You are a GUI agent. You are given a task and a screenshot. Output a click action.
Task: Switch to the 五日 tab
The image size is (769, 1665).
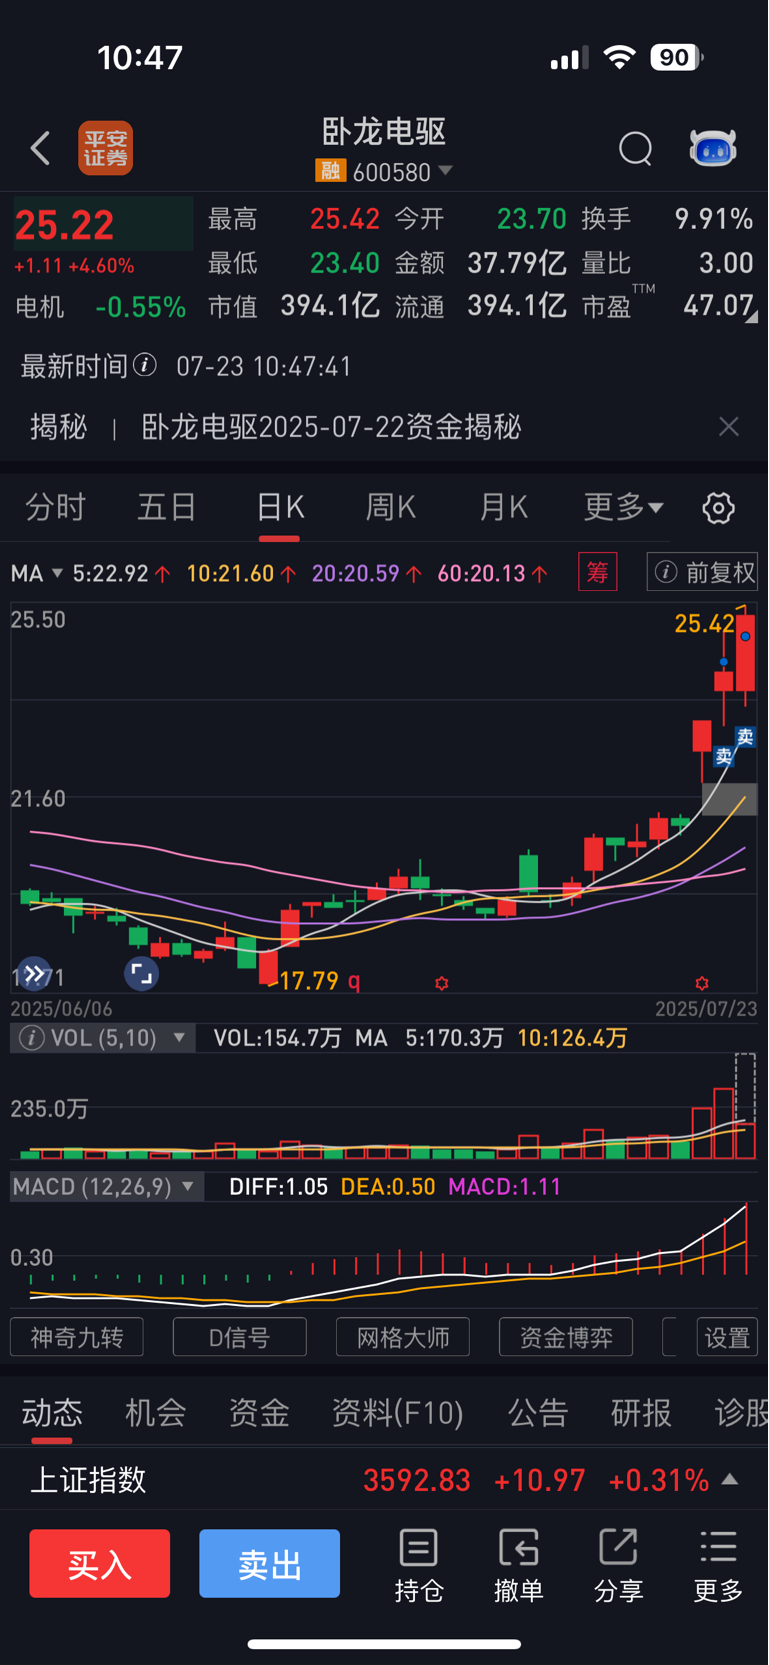click(166, 507)
